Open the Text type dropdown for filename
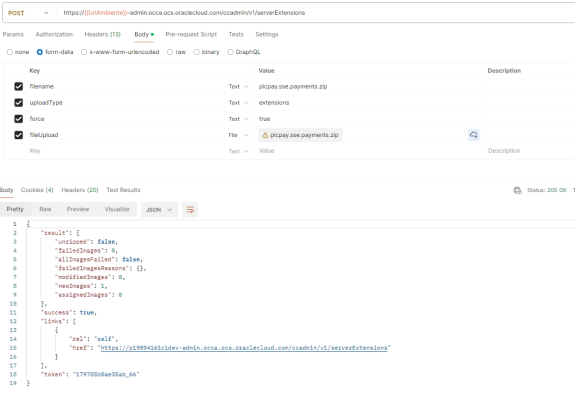587x395 pixels. coord(238,86)
